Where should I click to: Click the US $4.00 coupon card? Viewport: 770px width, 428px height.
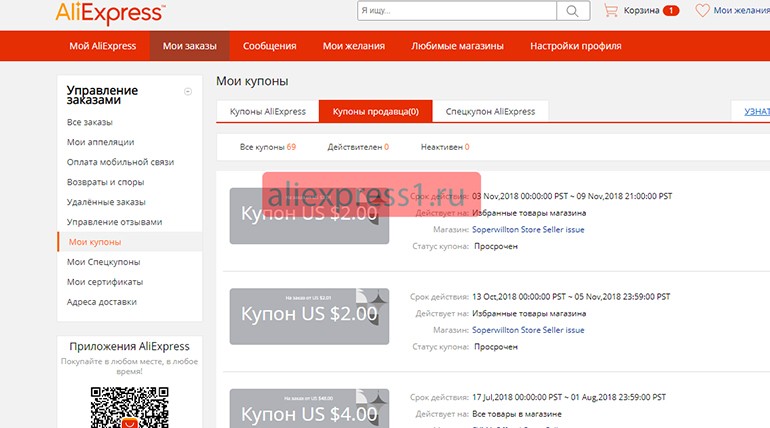click(x=309, y=408)
